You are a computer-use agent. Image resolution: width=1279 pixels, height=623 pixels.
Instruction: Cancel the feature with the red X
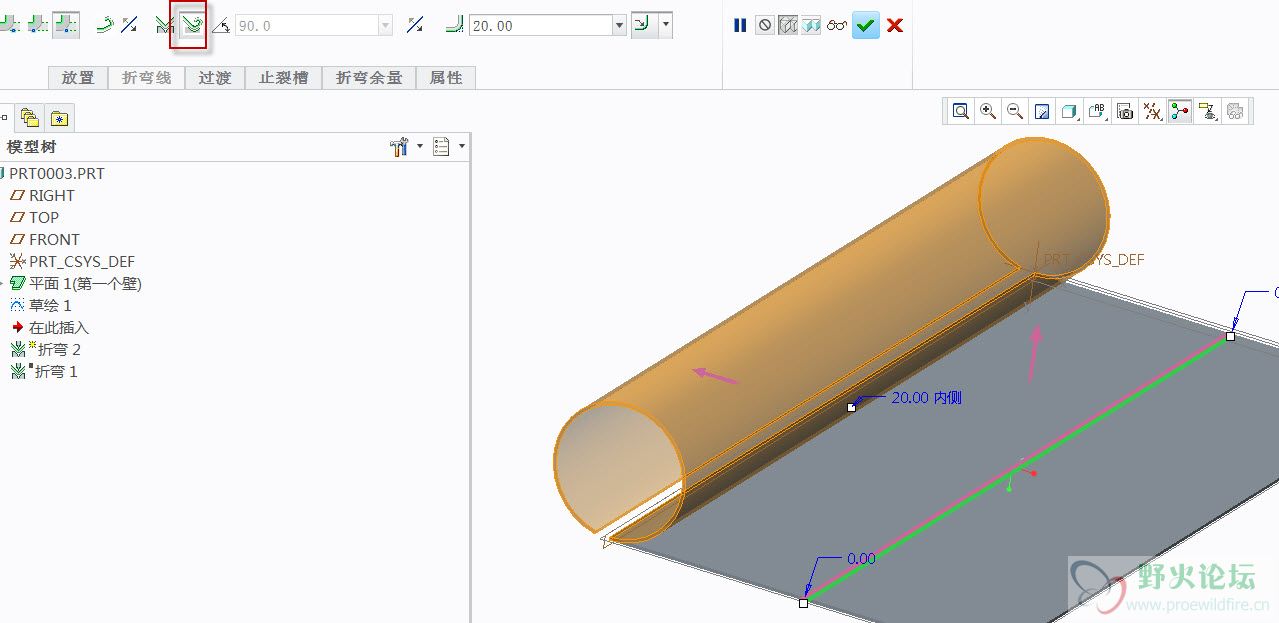895,26
